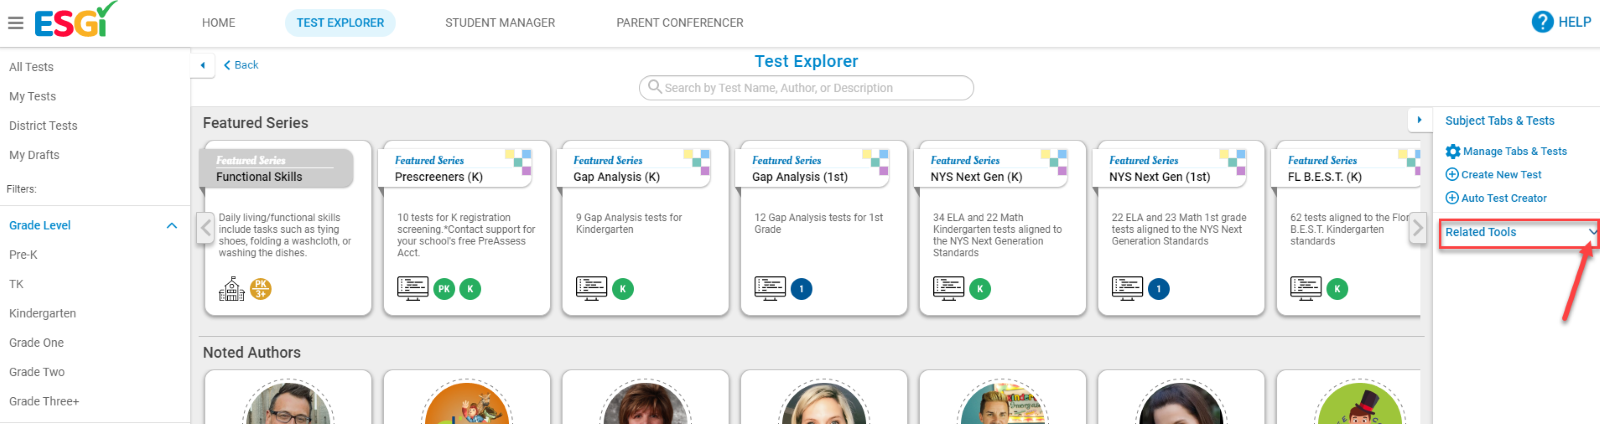Collapse the left sidebar with the arrow toggle
Screen dimensions: 1600x424
[x=203, y=65]
